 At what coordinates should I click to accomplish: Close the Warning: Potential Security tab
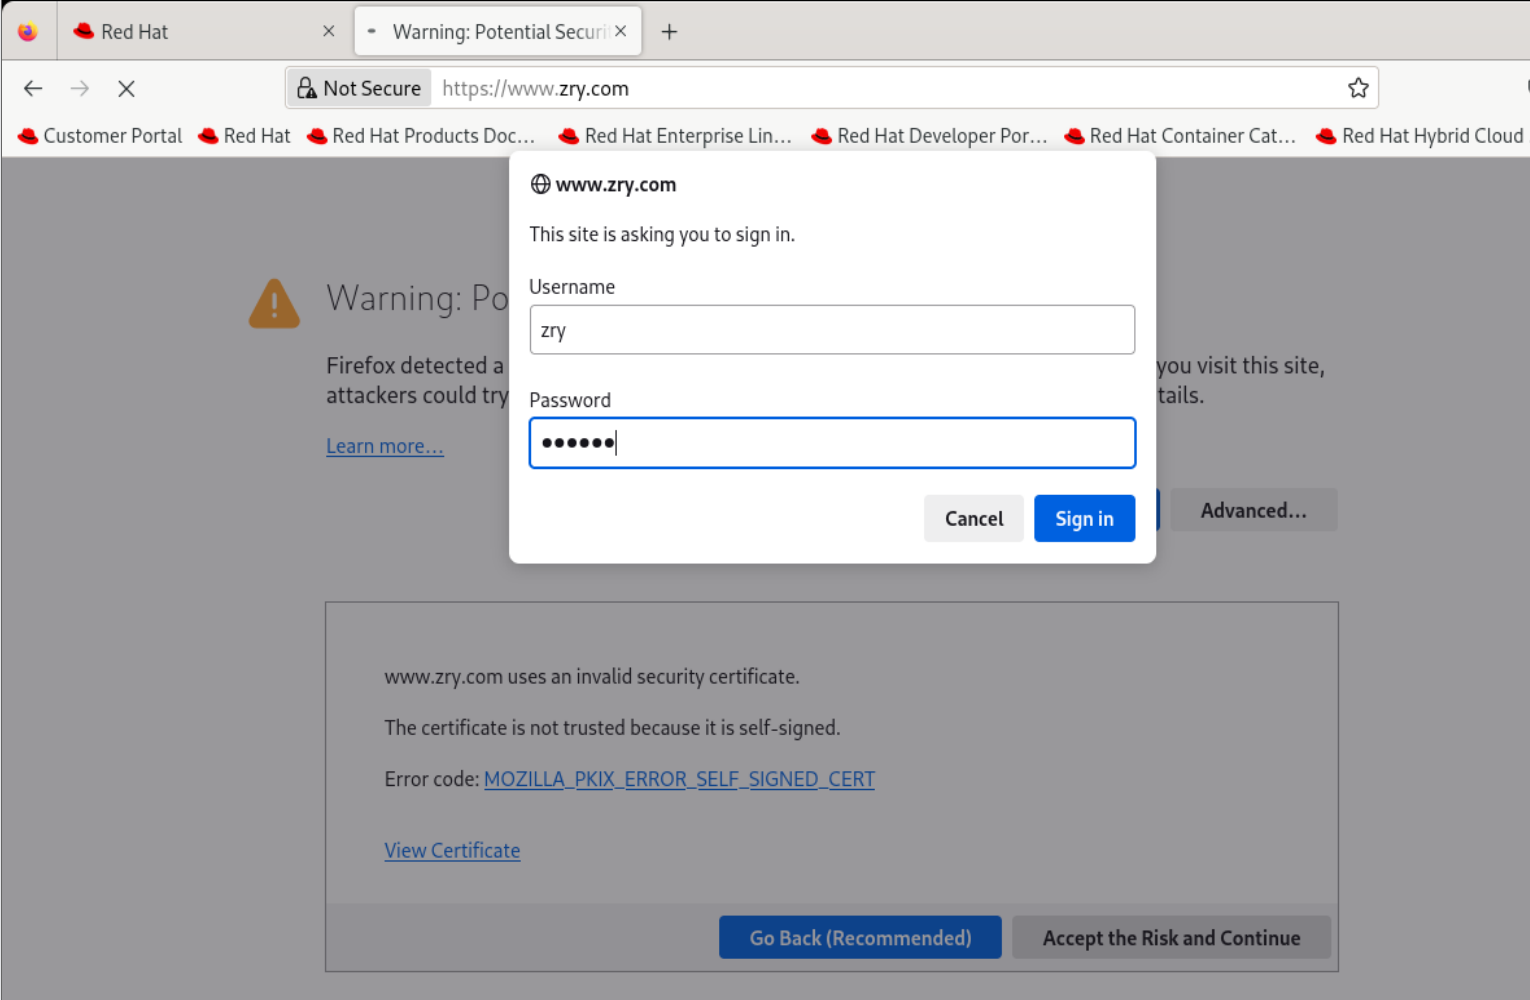[620, 31]
